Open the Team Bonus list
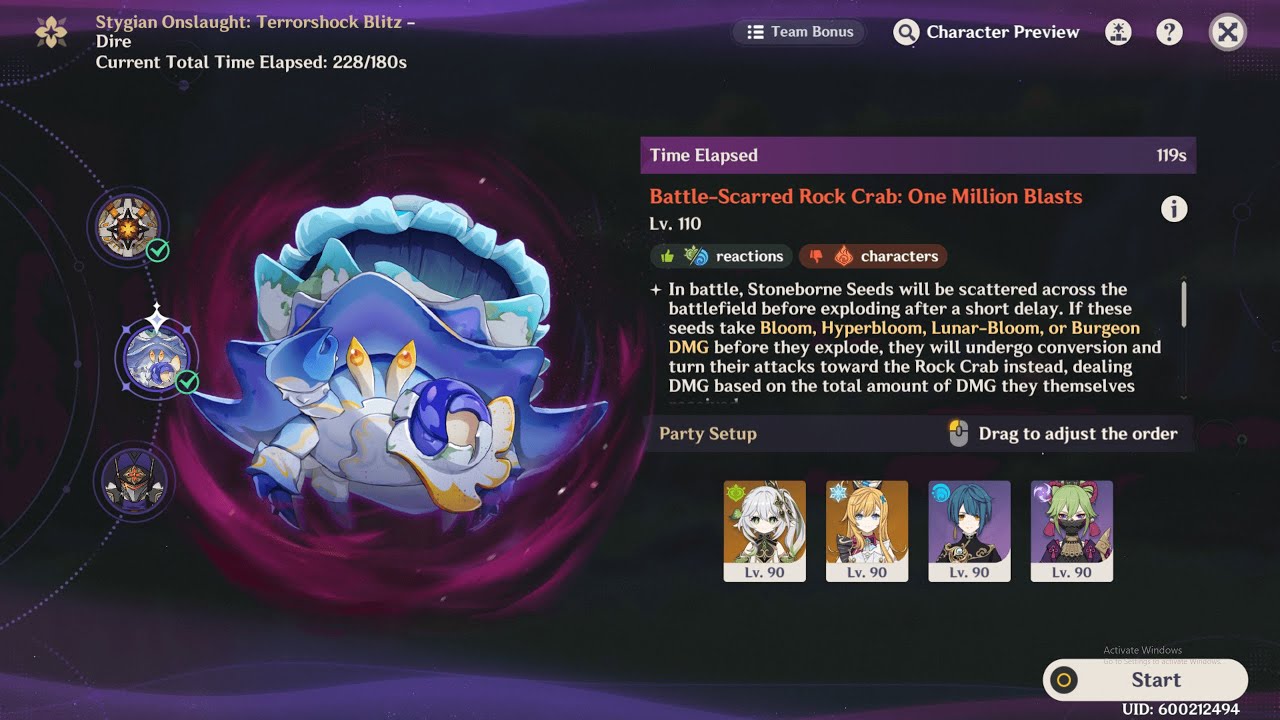The width and height of the screenshot is (1280, 720). pyautogui.click(x=800, y=32)
